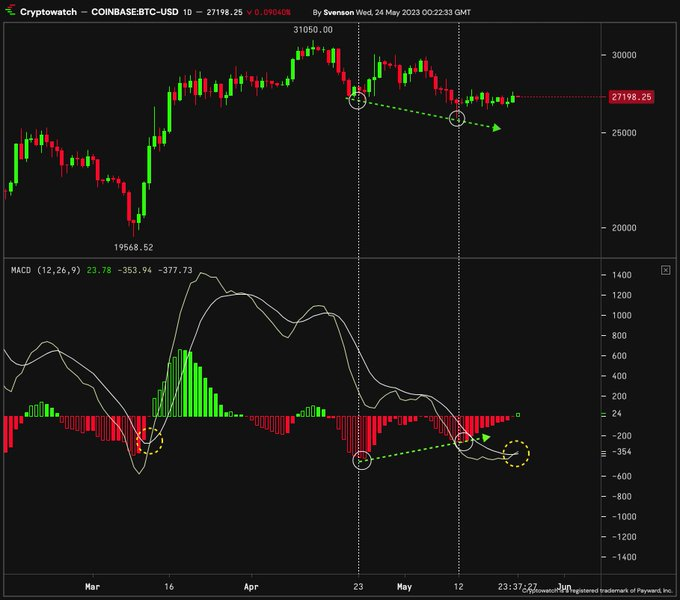The width and height of the screenshot is (680, 600).
Task: Close the MACD indicator panel
Action: (x=665, y=271)
